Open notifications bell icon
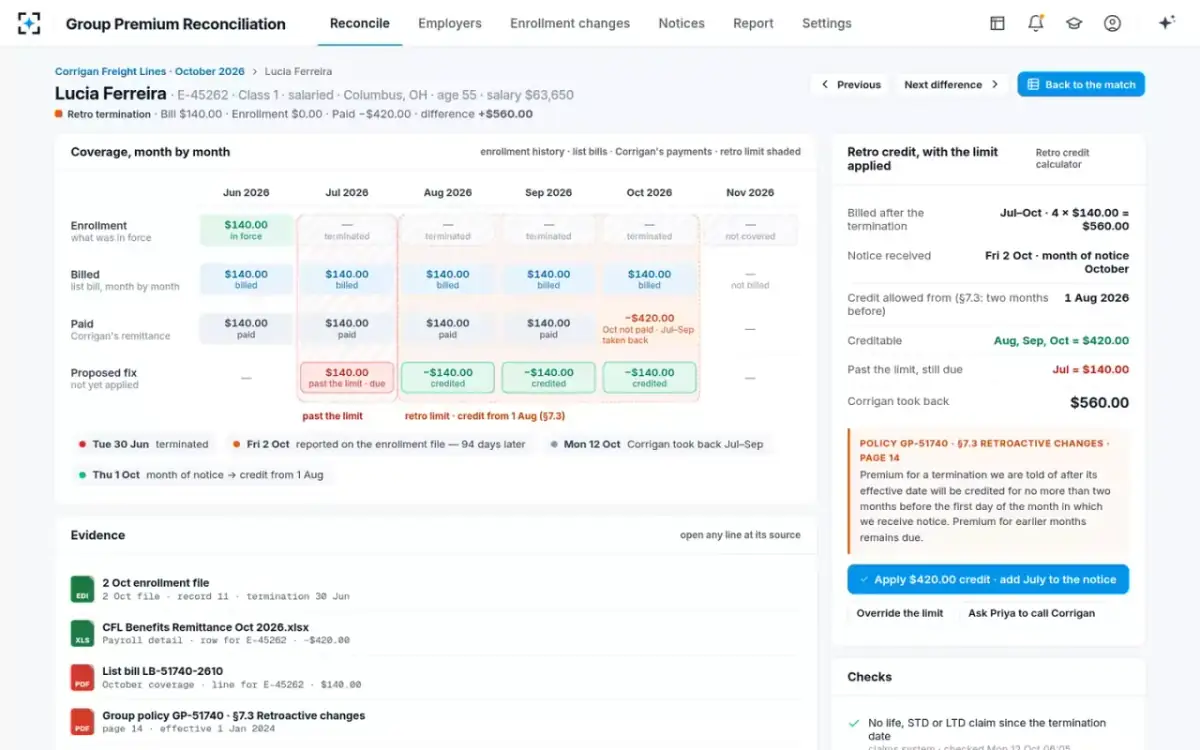Viewport: 1200px width, 750px height. coord(1036,23)
